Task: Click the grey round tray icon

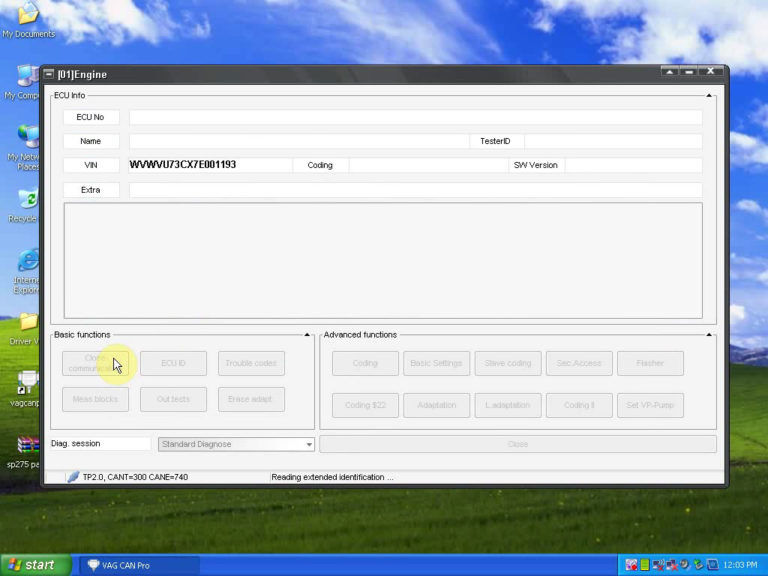Action: (x=685, y=565)
